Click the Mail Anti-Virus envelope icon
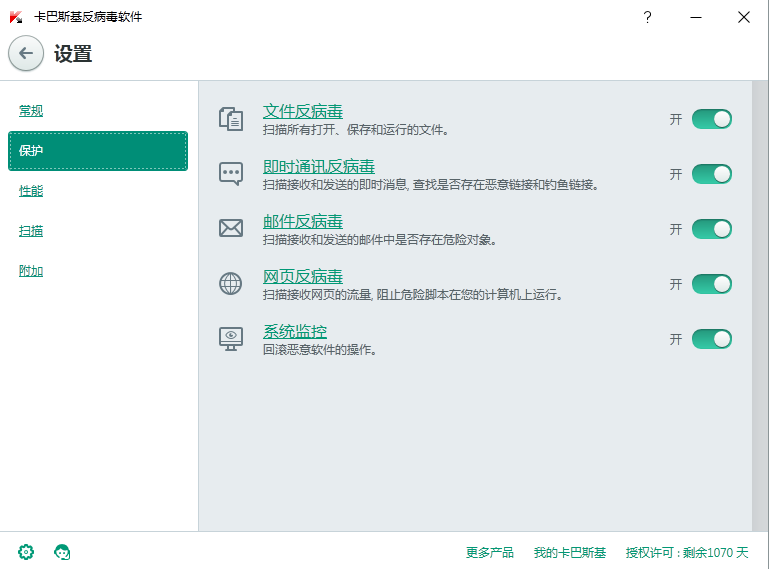The image size is (769, 569). tap(231, 229)
